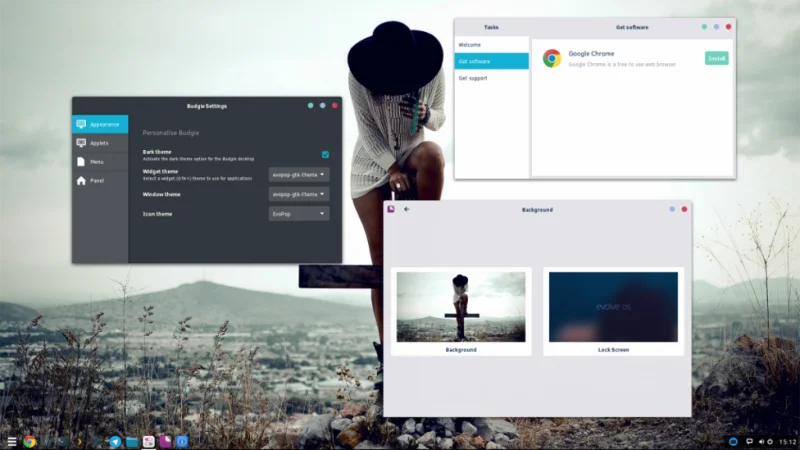Click the blue ring tray icon
Image resolution: width=800 pixels, height=450 pixels.
click(x=733, y=442)
